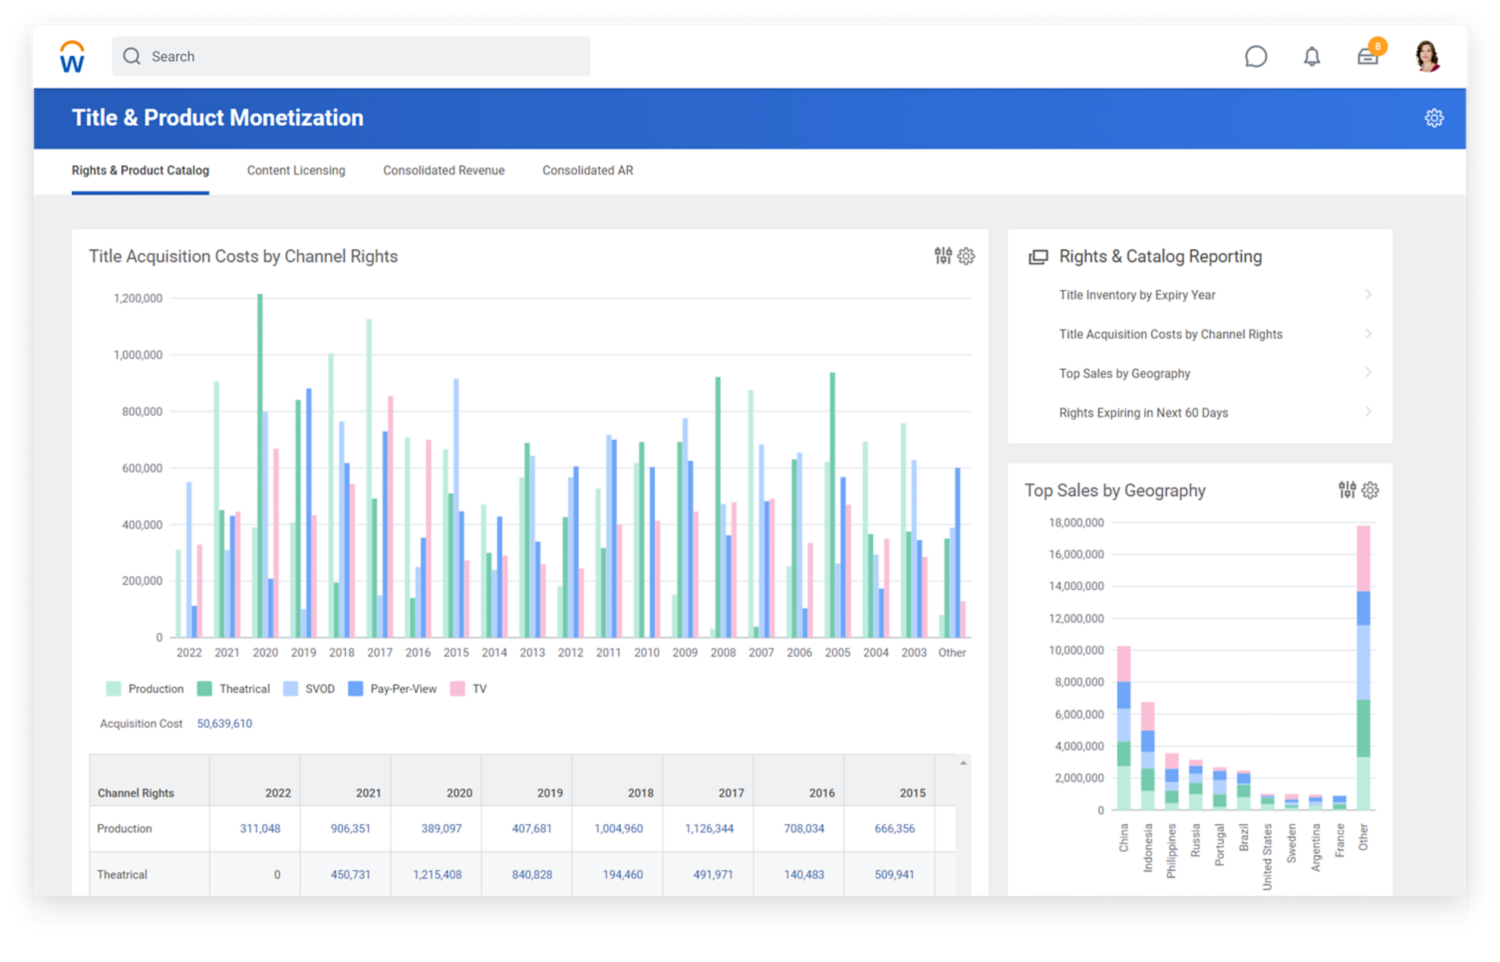Click Theatrical 2016 value 140,483

pyautogui.click(x=805, y=875)
